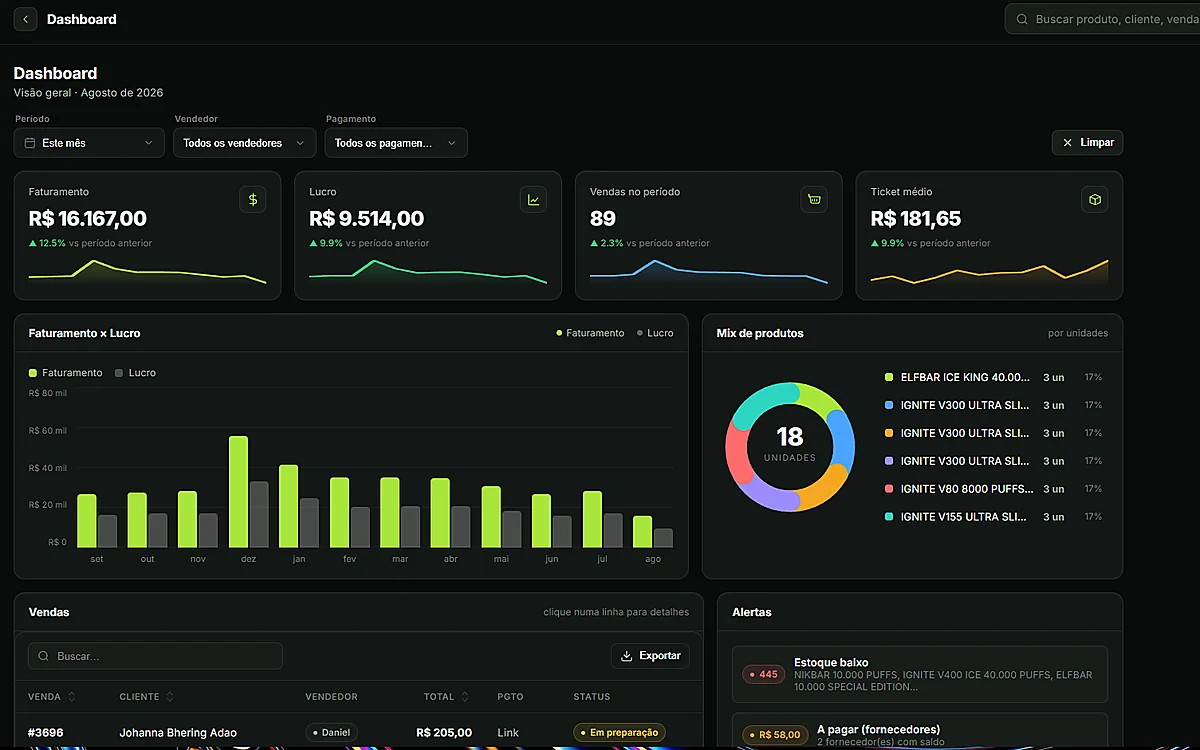Click the Em preparação status badge

point(619,733)
